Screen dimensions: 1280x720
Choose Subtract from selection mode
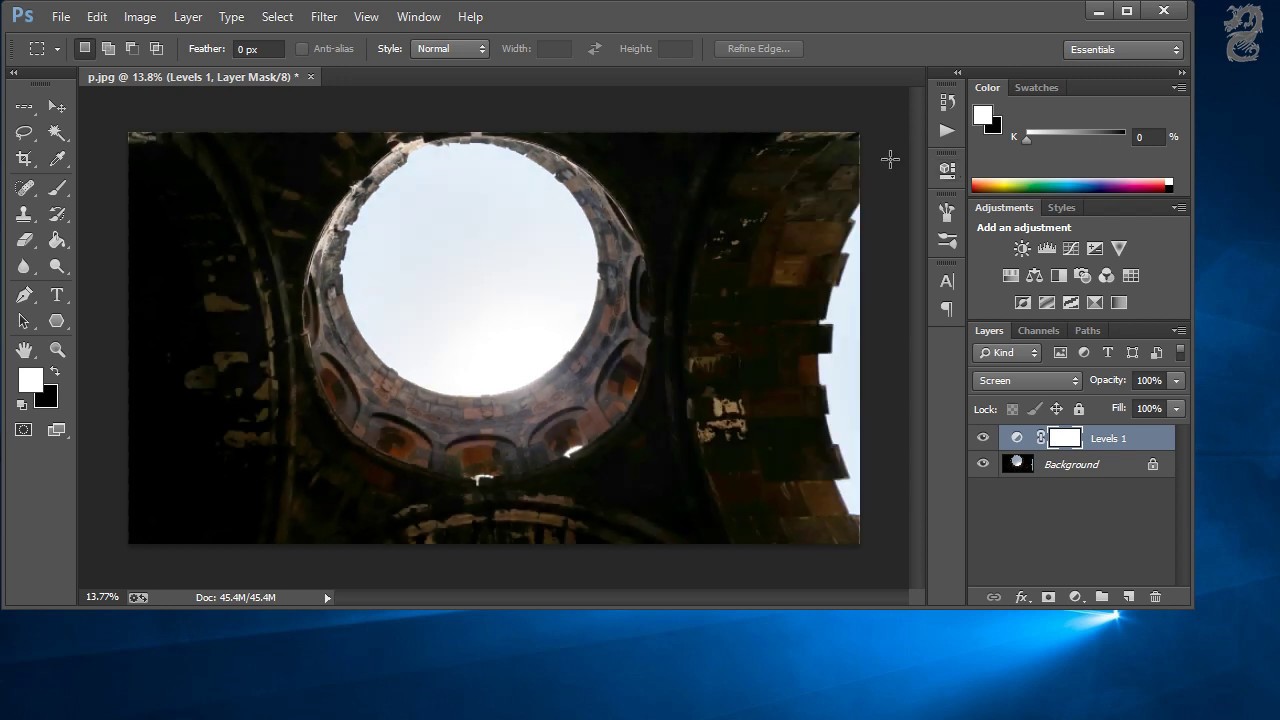(x=132, y=48)
